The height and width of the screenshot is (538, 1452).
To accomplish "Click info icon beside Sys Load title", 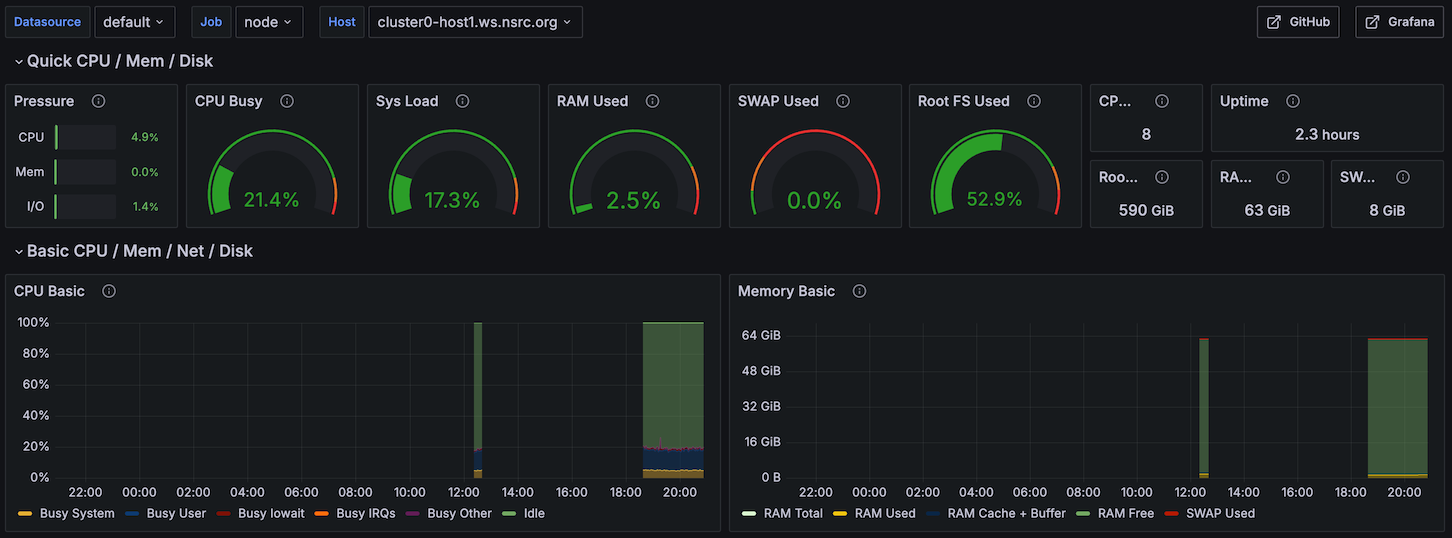I will (462, 101).
